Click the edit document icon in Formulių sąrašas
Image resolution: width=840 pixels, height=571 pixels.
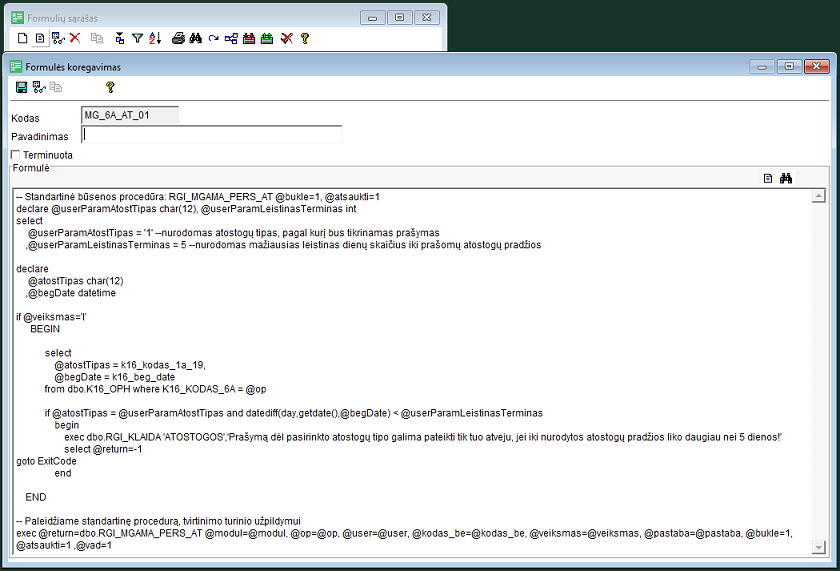40,38
